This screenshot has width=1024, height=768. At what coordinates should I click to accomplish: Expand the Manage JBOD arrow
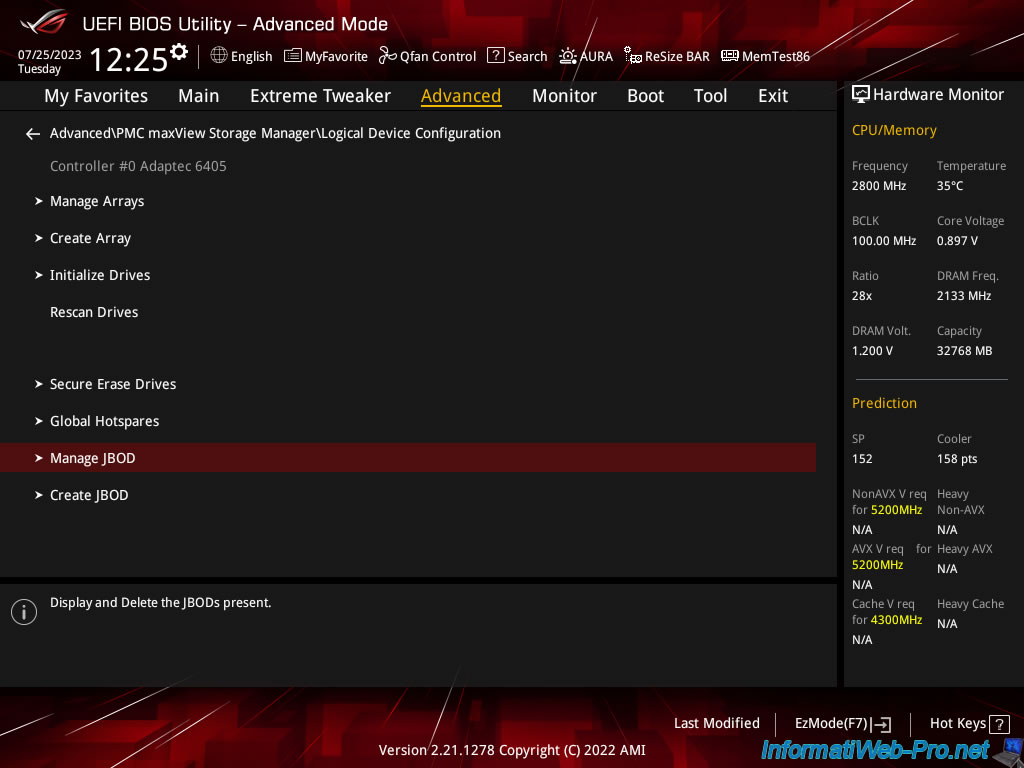coord(39,458)
